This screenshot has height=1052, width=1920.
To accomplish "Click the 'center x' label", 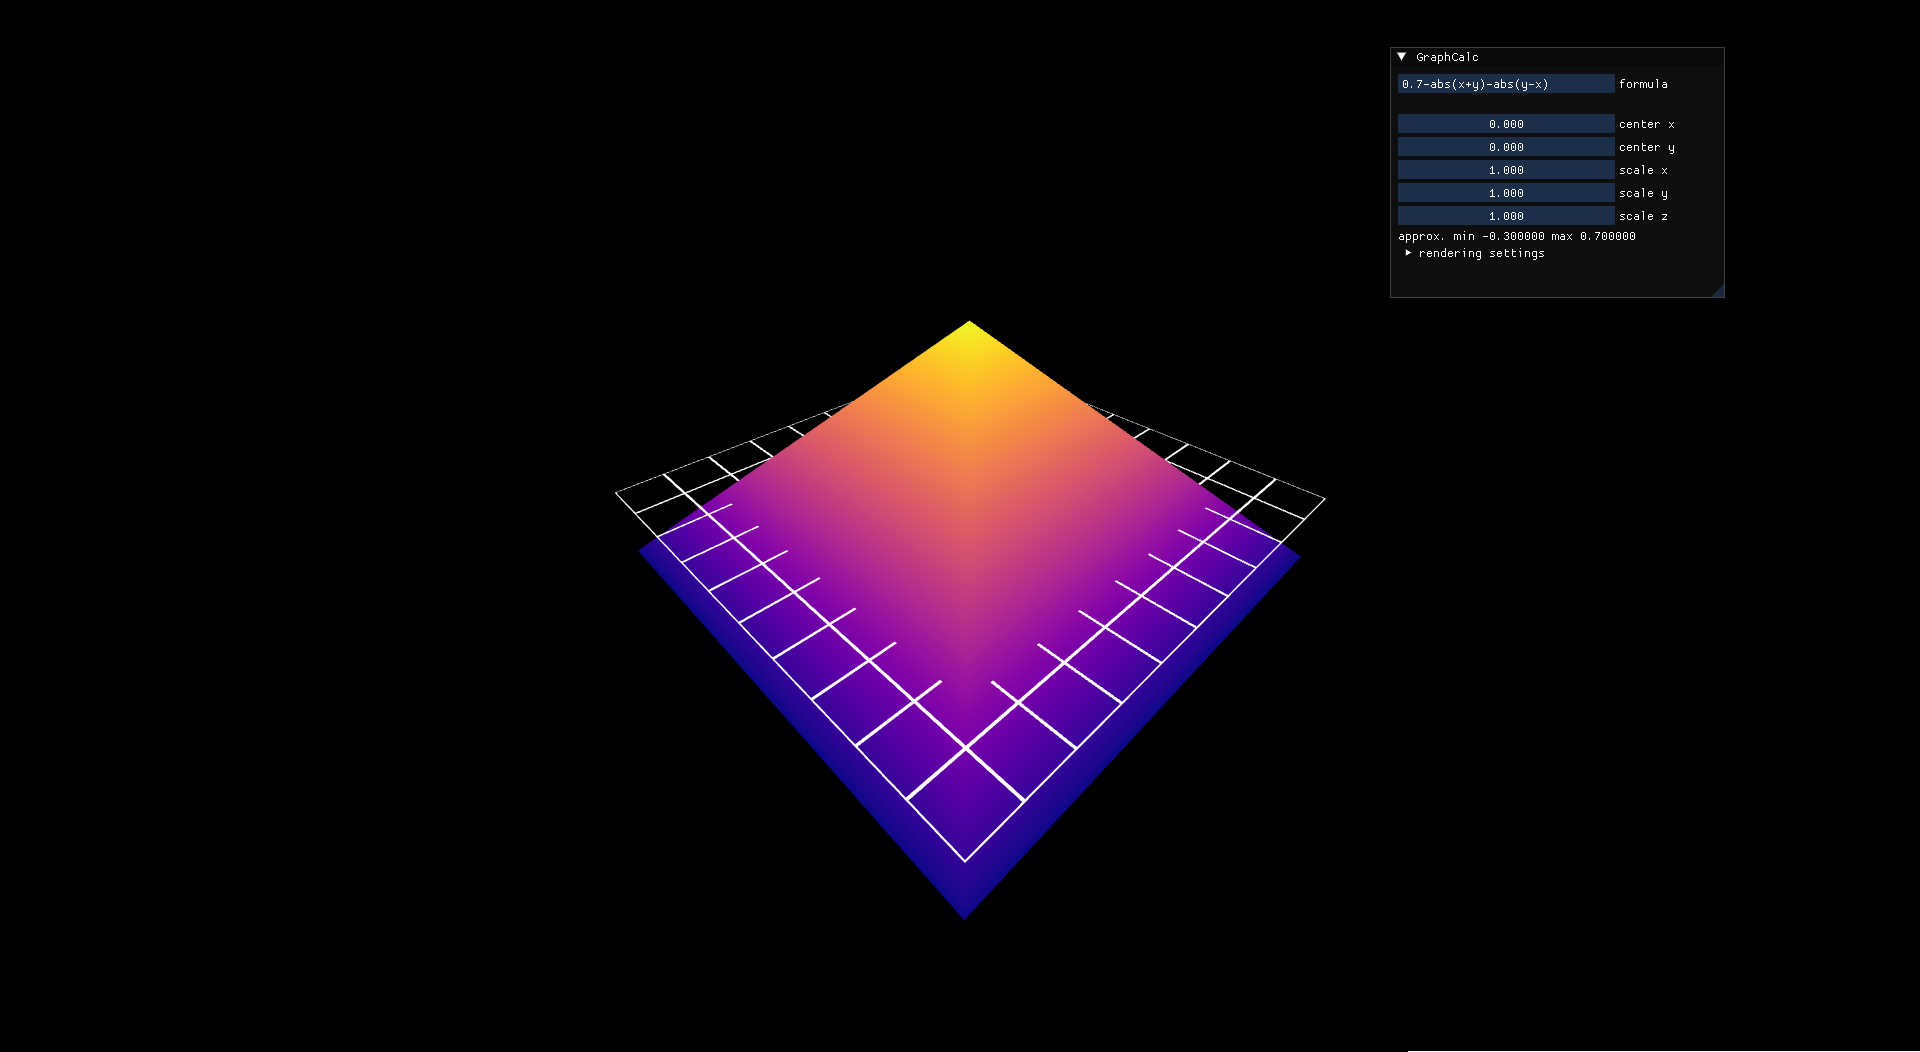I will [x=1646, y=124].
